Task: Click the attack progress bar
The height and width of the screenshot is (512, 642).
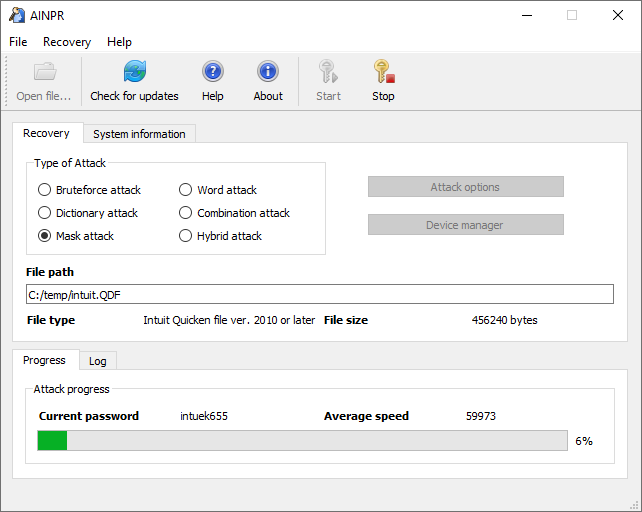Action: point(302,441)
